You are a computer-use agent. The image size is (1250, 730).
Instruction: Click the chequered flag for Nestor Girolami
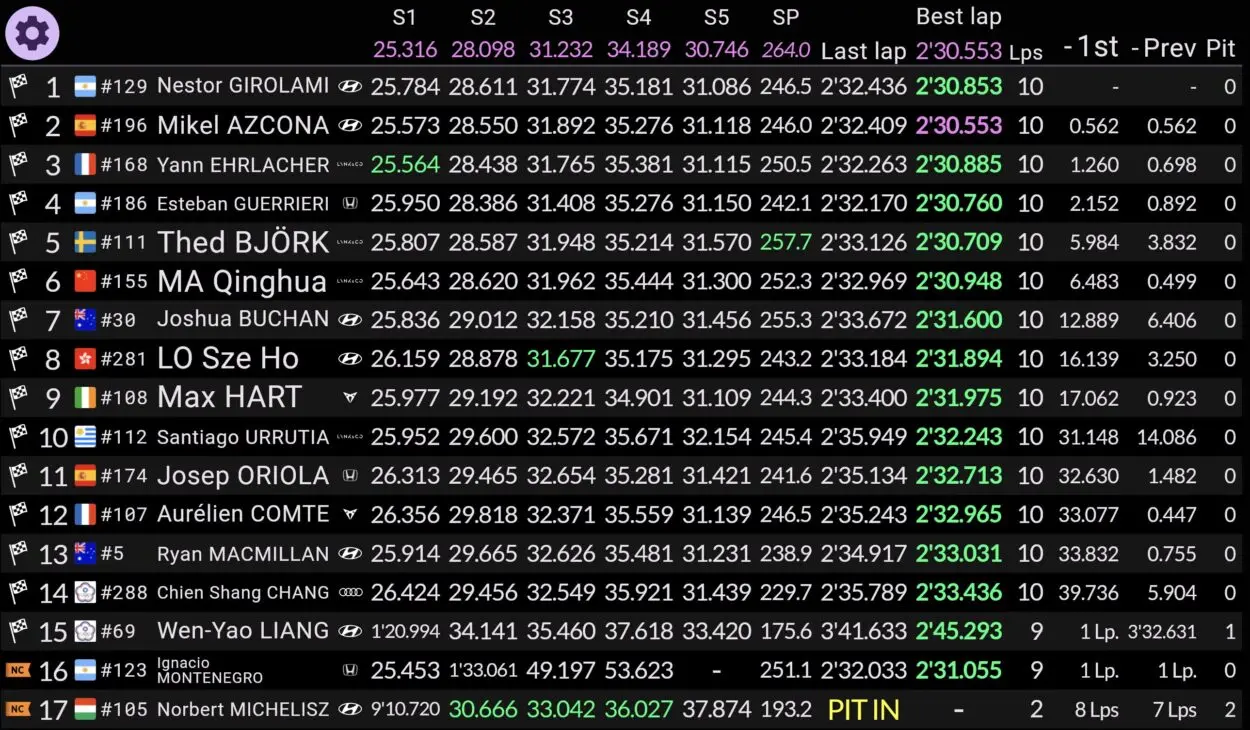click(x=17, y=86)
